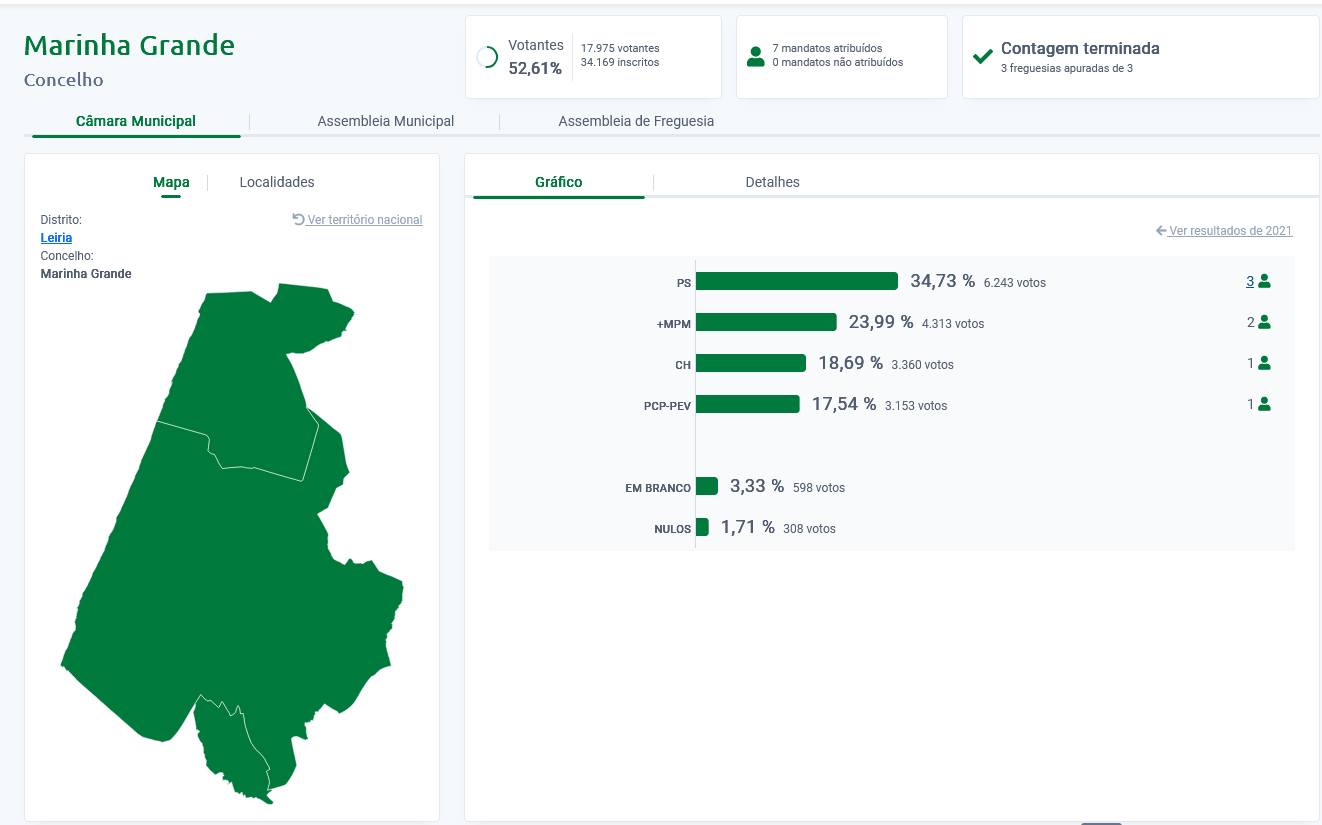Click the Leiria district link
The image size is (1322, 825).
tap(56, 238)
